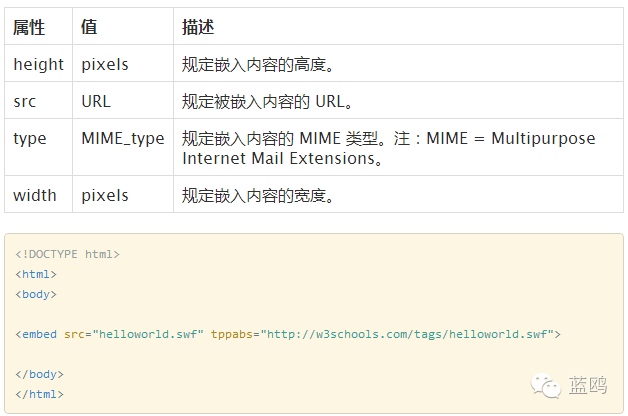Select the 'type' attribute cell

tap(38, 147)
